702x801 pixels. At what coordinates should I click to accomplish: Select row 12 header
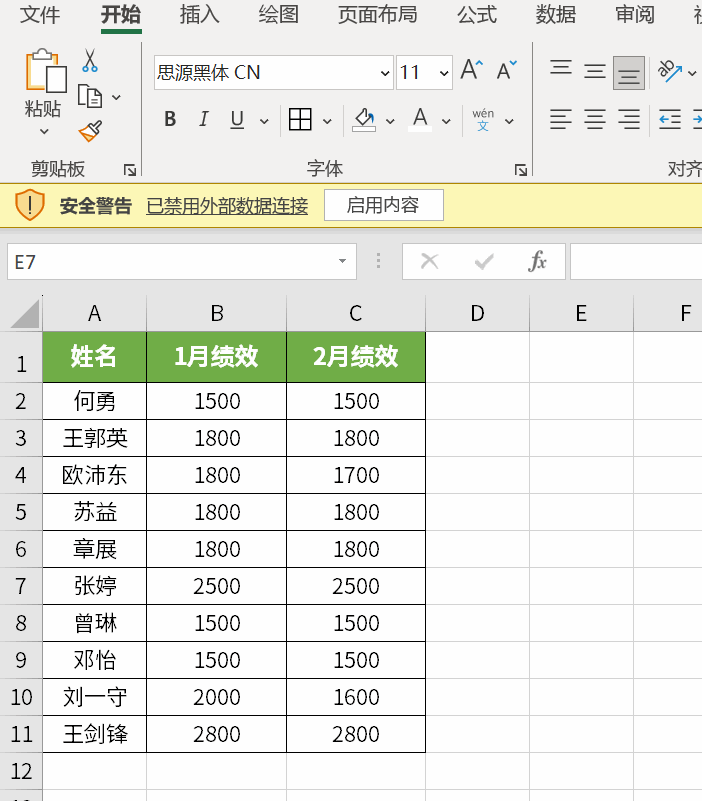pos(21,771)
